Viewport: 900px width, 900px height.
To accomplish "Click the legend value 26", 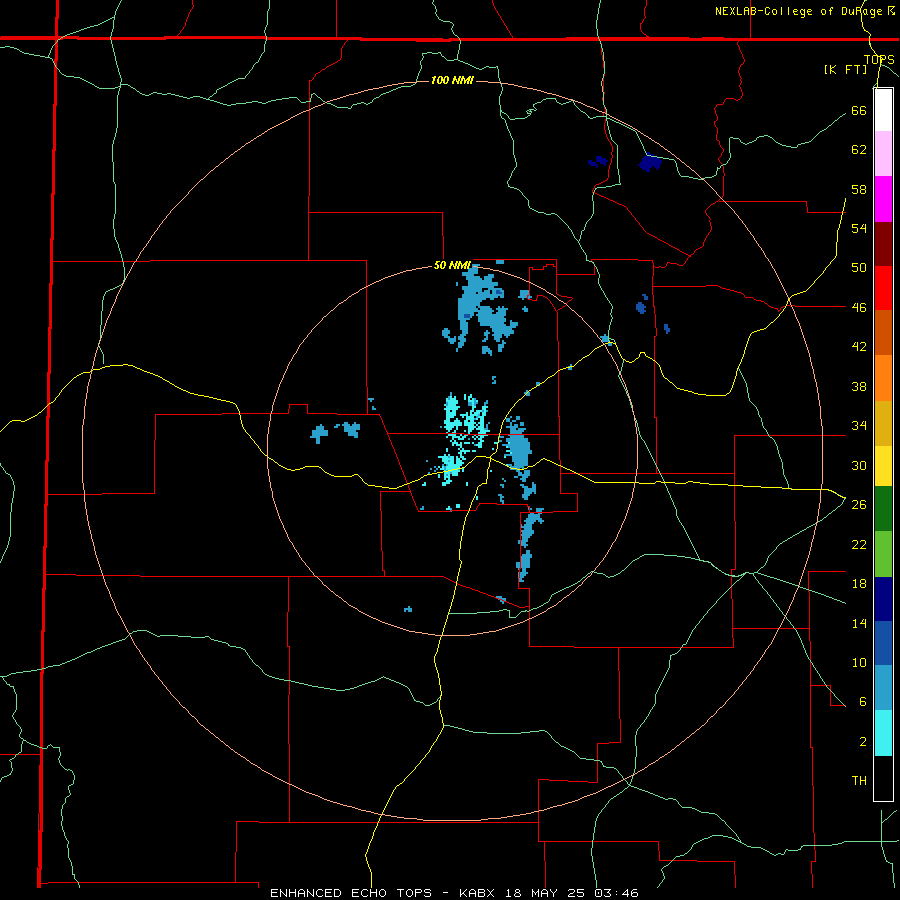I will [859, 505].
